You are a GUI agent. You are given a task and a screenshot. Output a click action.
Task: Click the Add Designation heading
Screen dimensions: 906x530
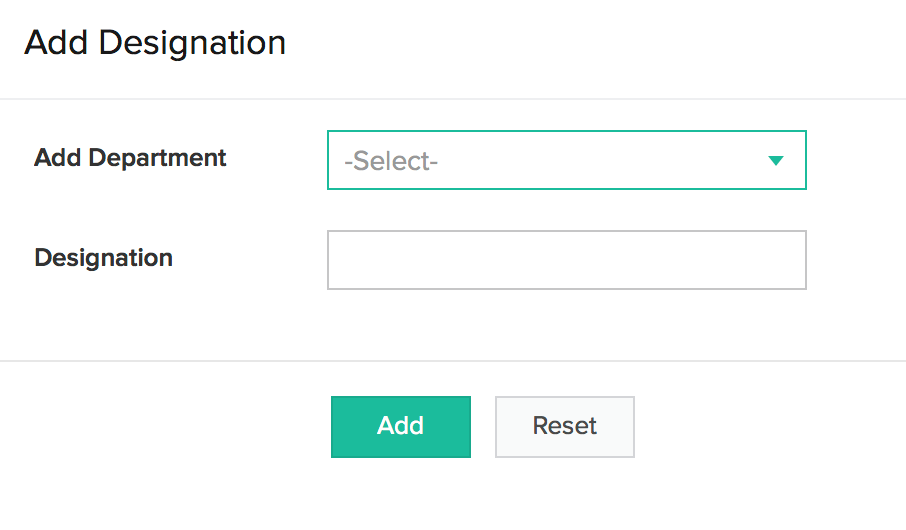point(155,43)
